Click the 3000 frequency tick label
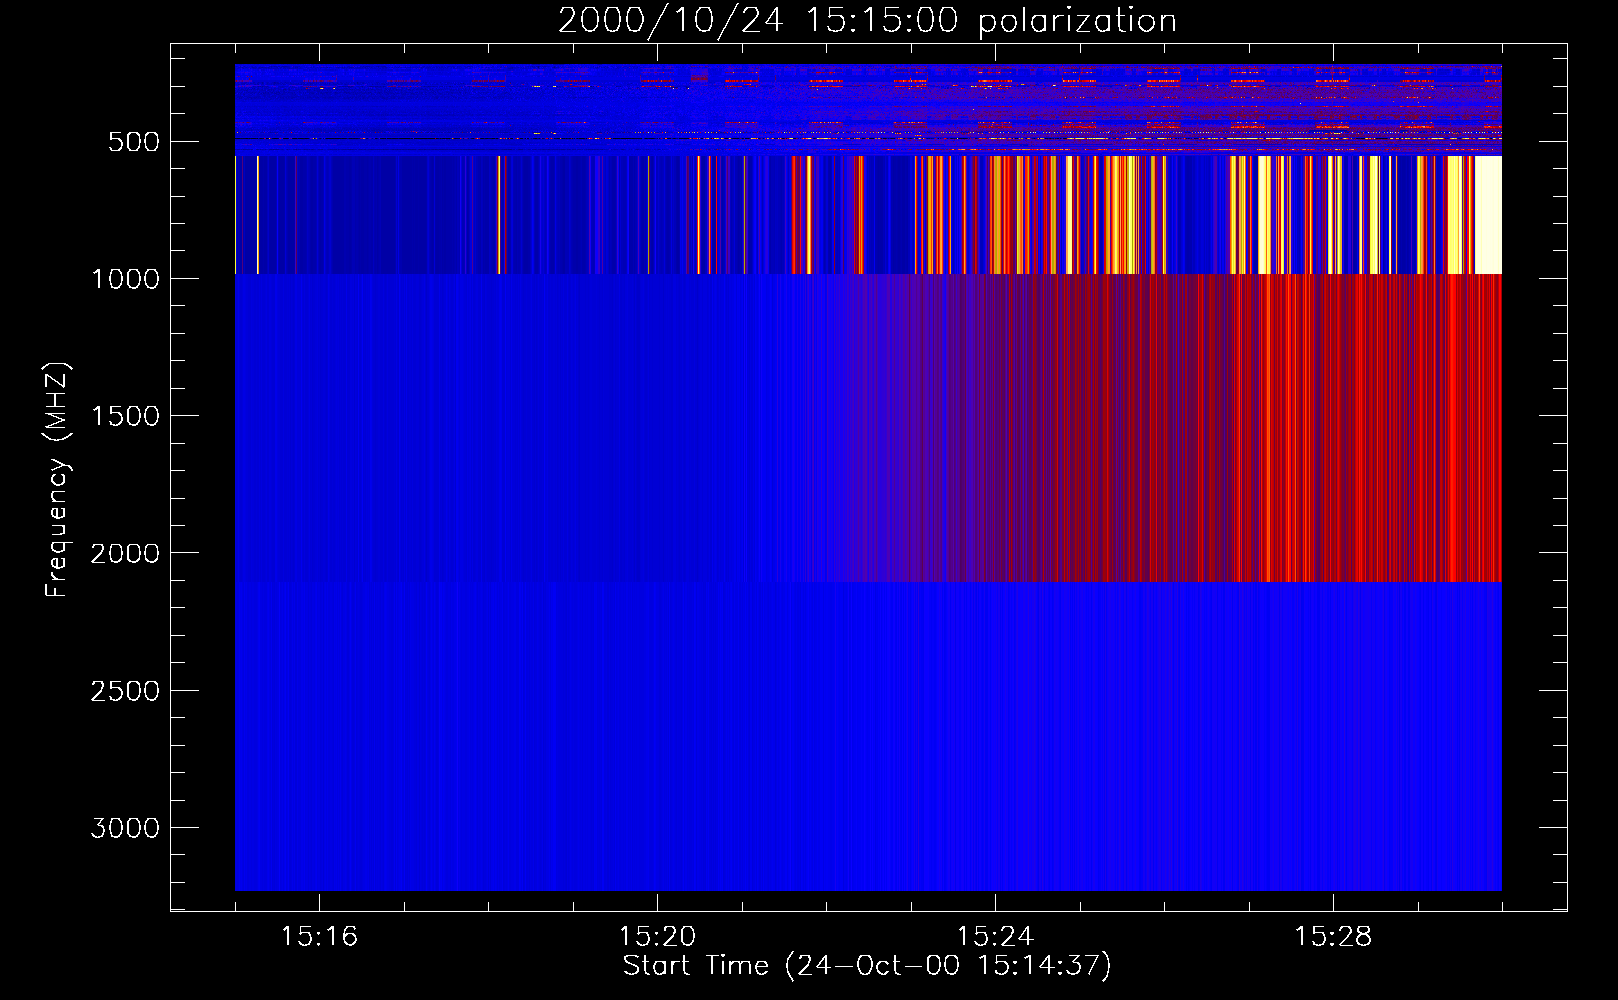 tap(125, 828)
